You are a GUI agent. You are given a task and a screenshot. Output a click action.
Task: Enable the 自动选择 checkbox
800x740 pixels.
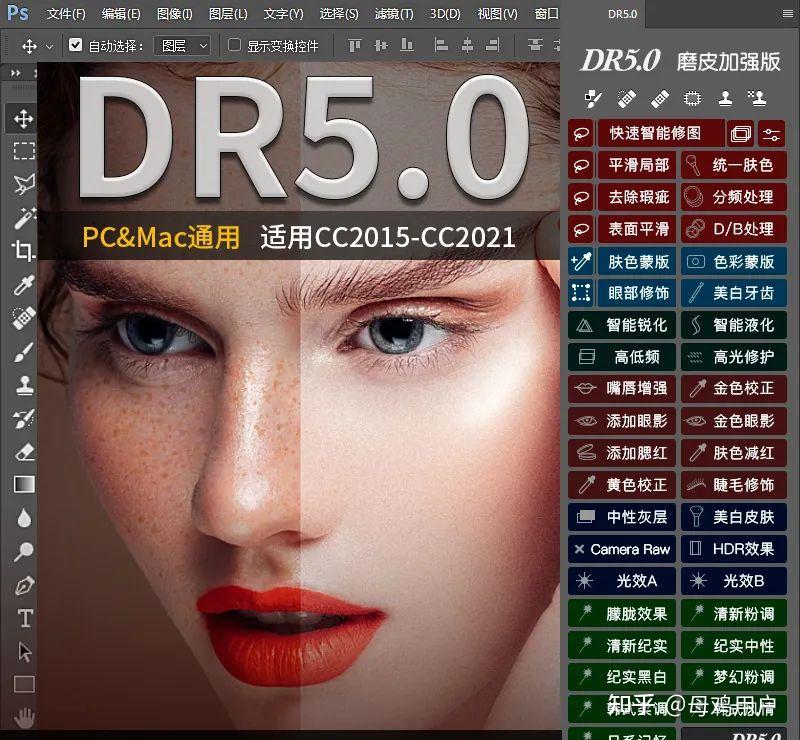click(76, 45)
